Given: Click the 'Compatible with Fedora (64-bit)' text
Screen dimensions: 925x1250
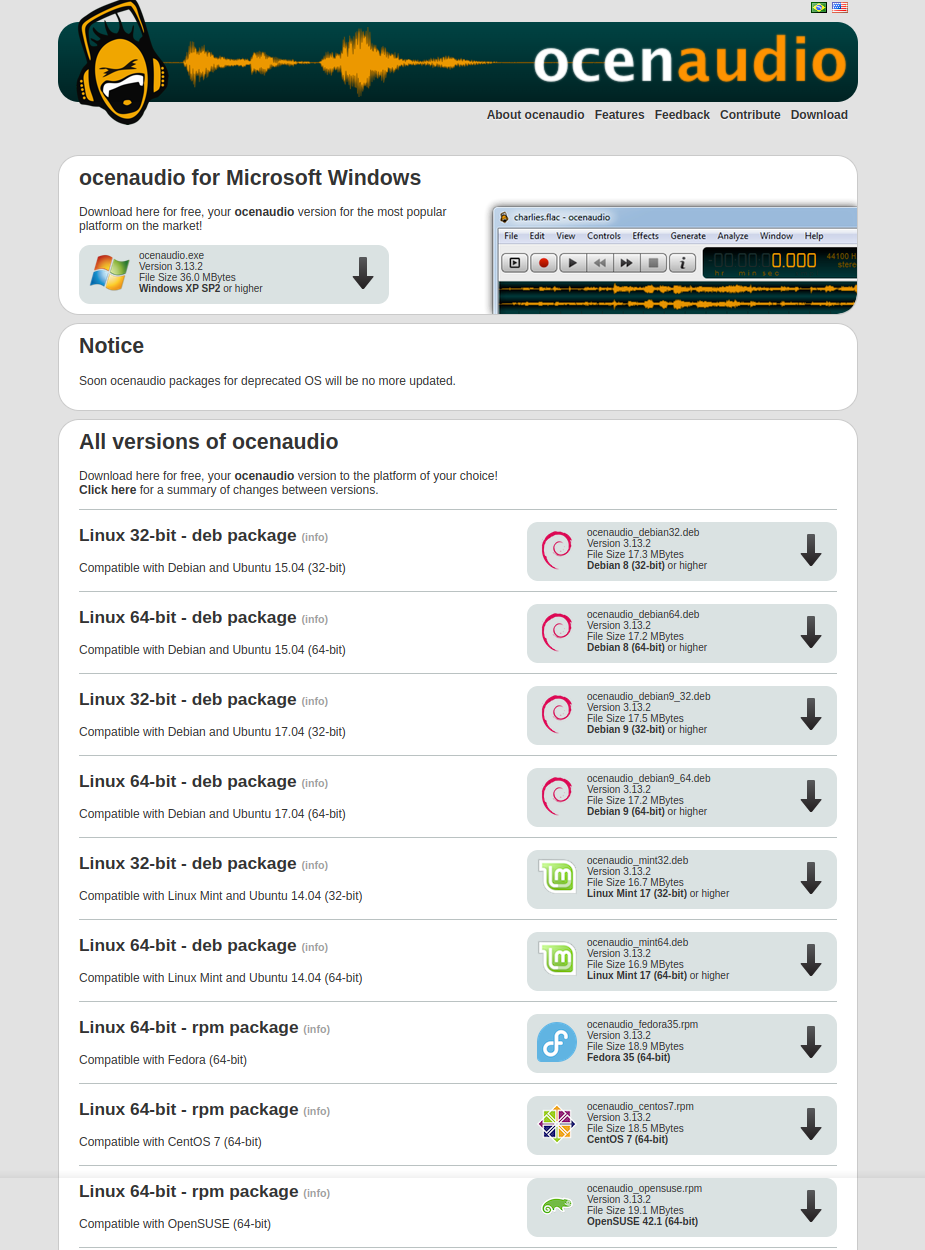Looking at the screenshot, I should point(163,1060).
